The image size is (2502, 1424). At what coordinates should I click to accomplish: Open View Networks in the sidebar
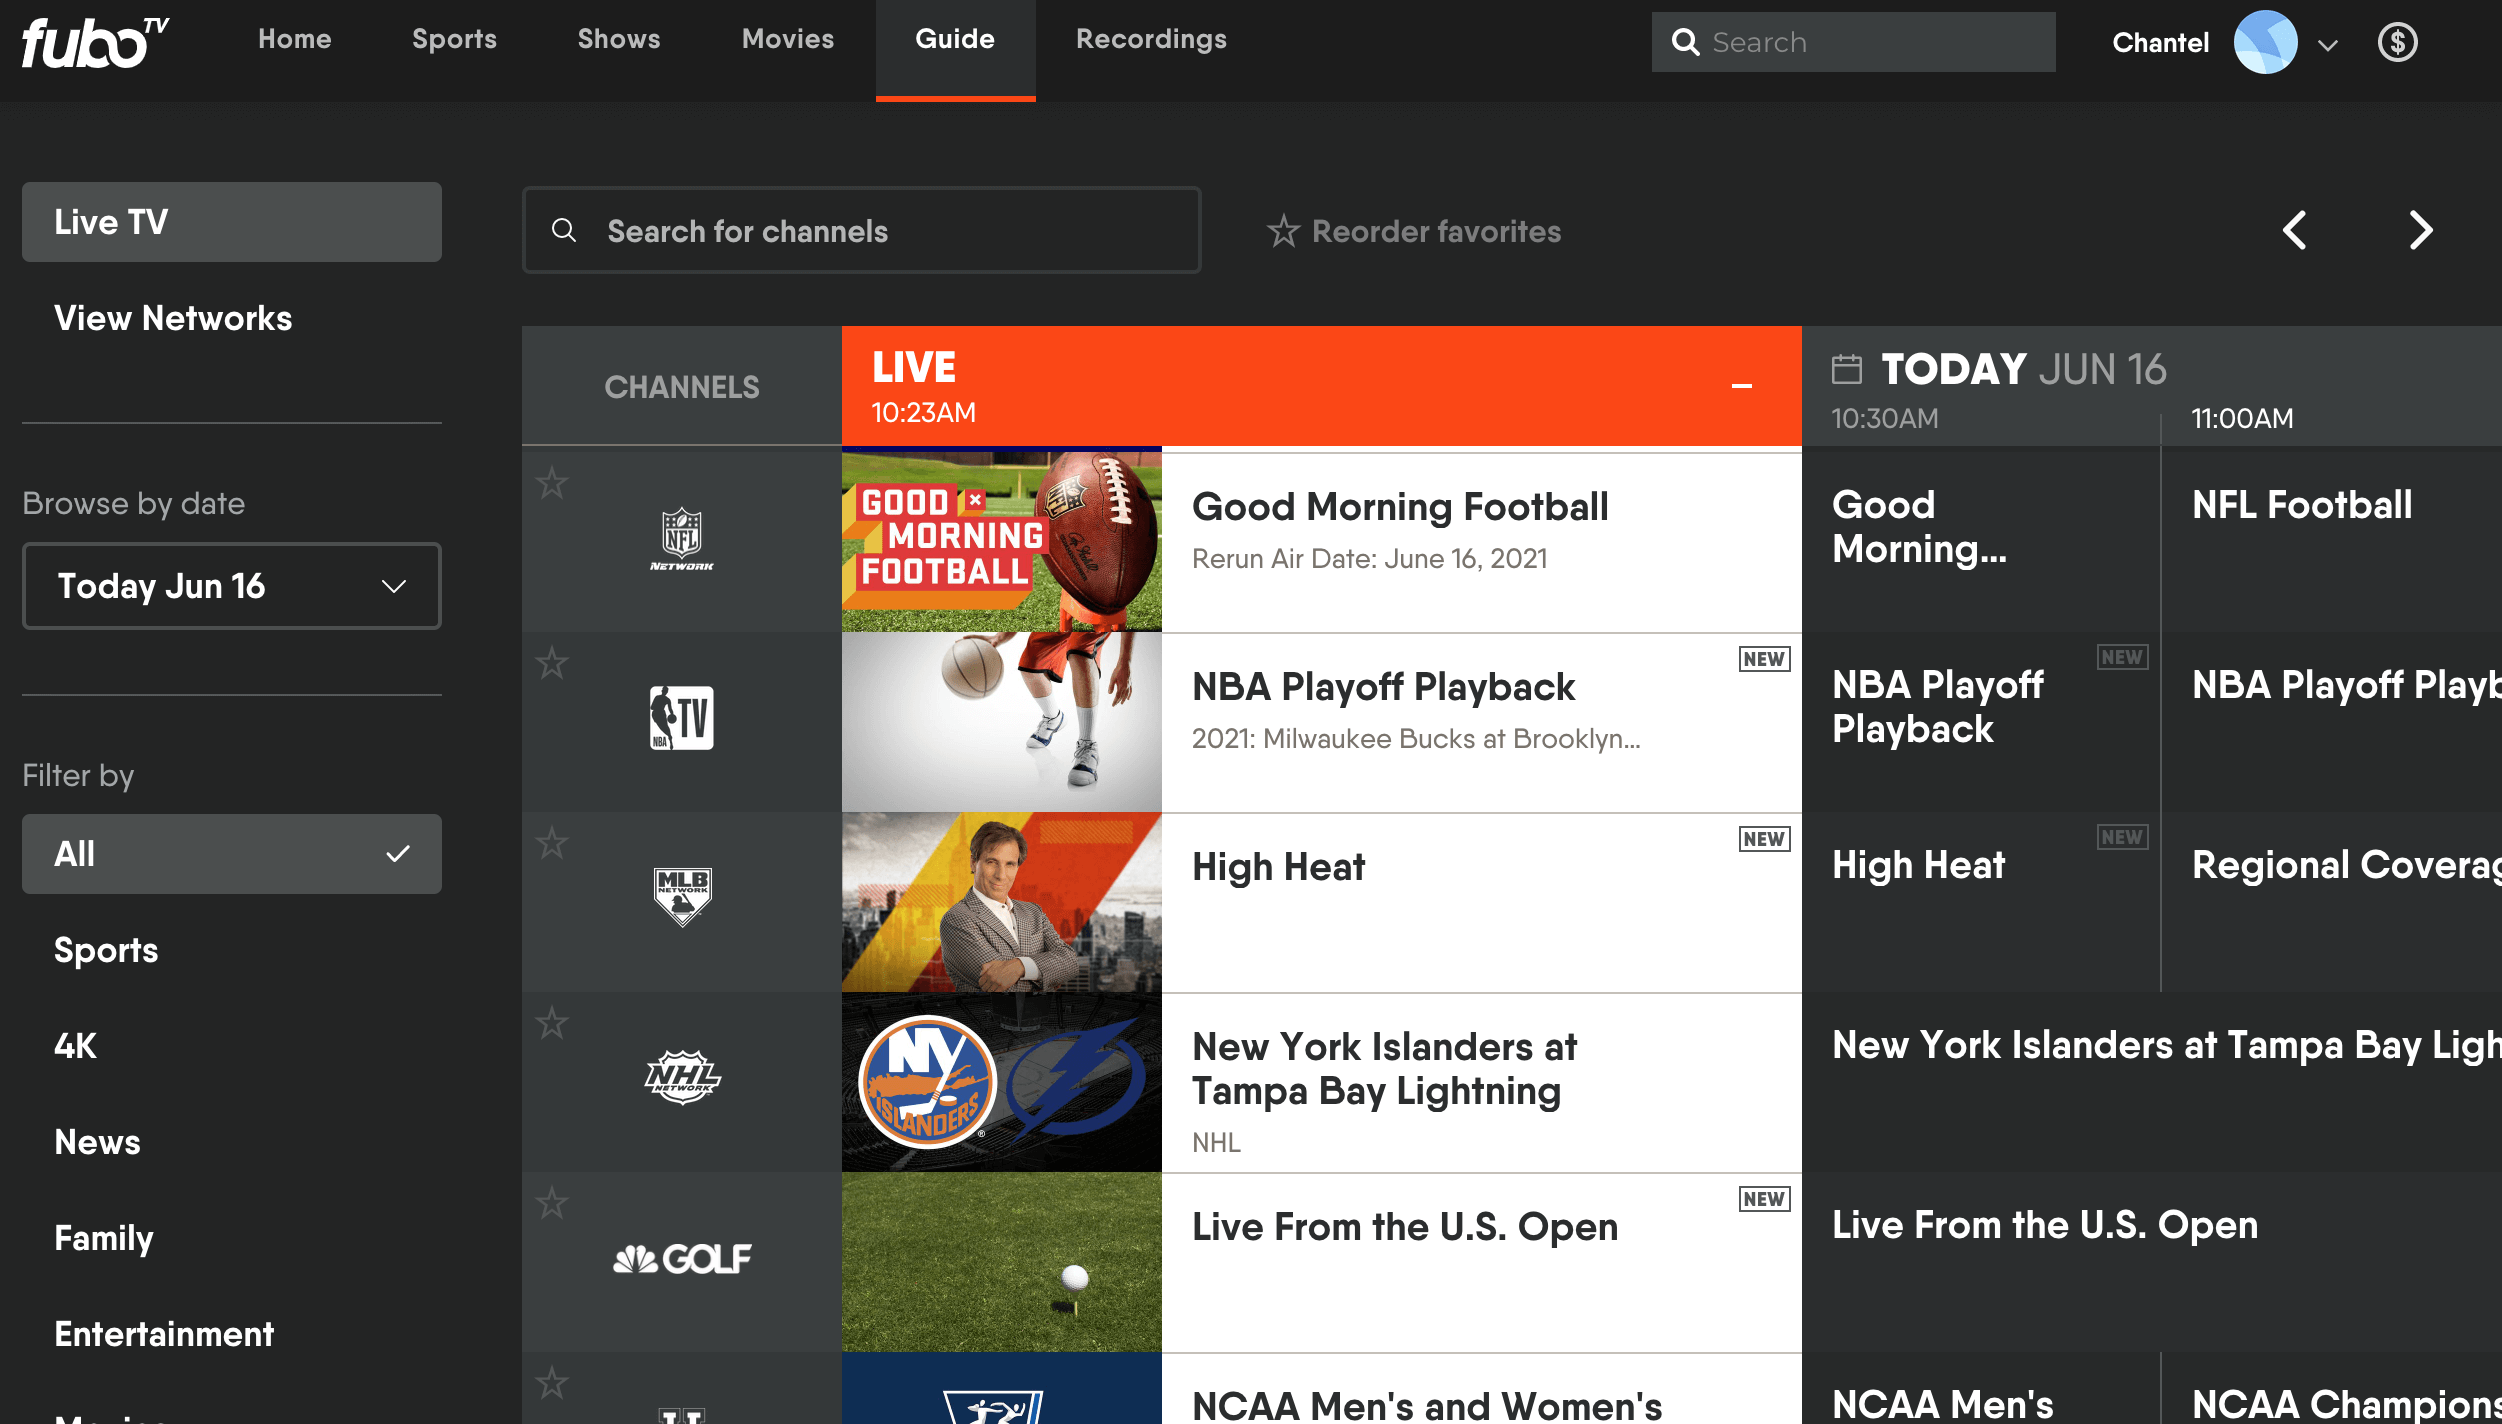click(x=173, y=318)
